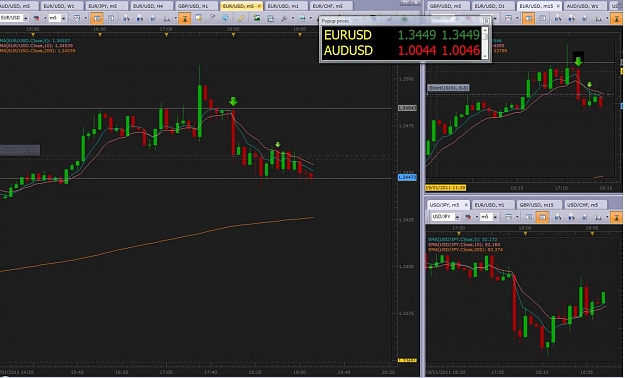This screenshot has height=378, width=625.
Task: Click chart type icon in USD/JPY chart toolbar
Action: (x=509, y=217)
